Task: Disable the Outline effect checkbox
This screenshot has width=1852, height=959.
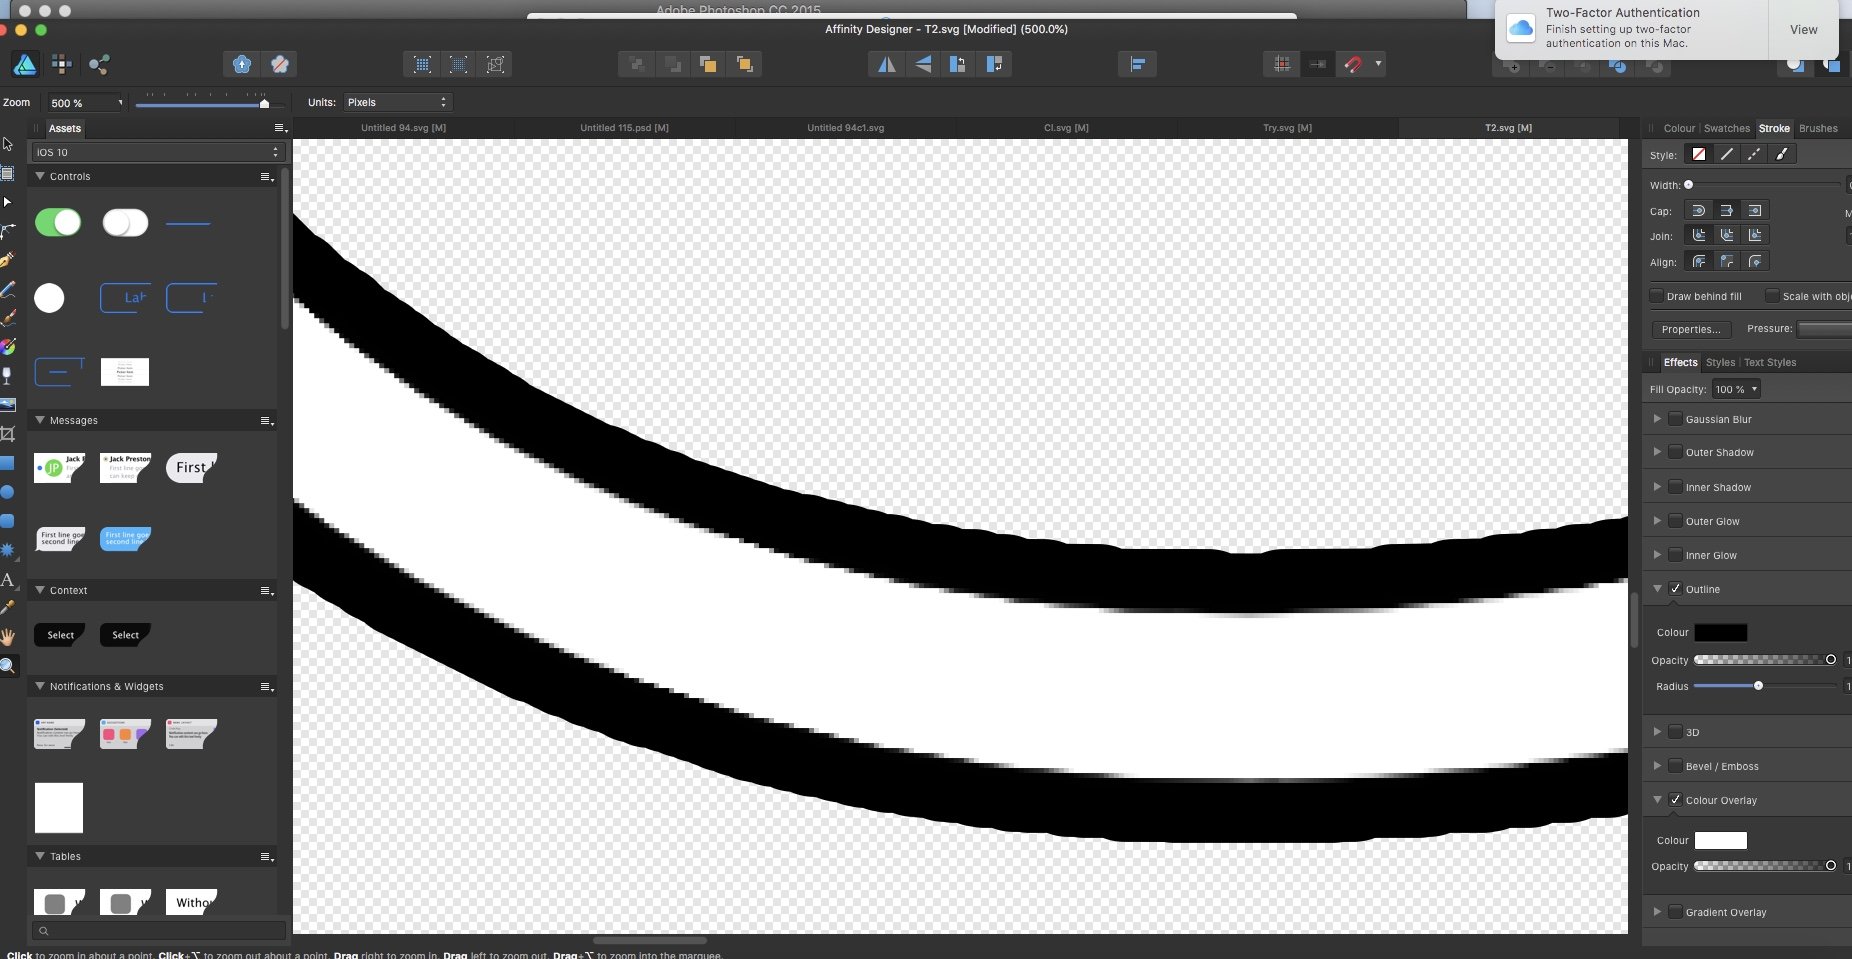Action: tap(1676, 589)
